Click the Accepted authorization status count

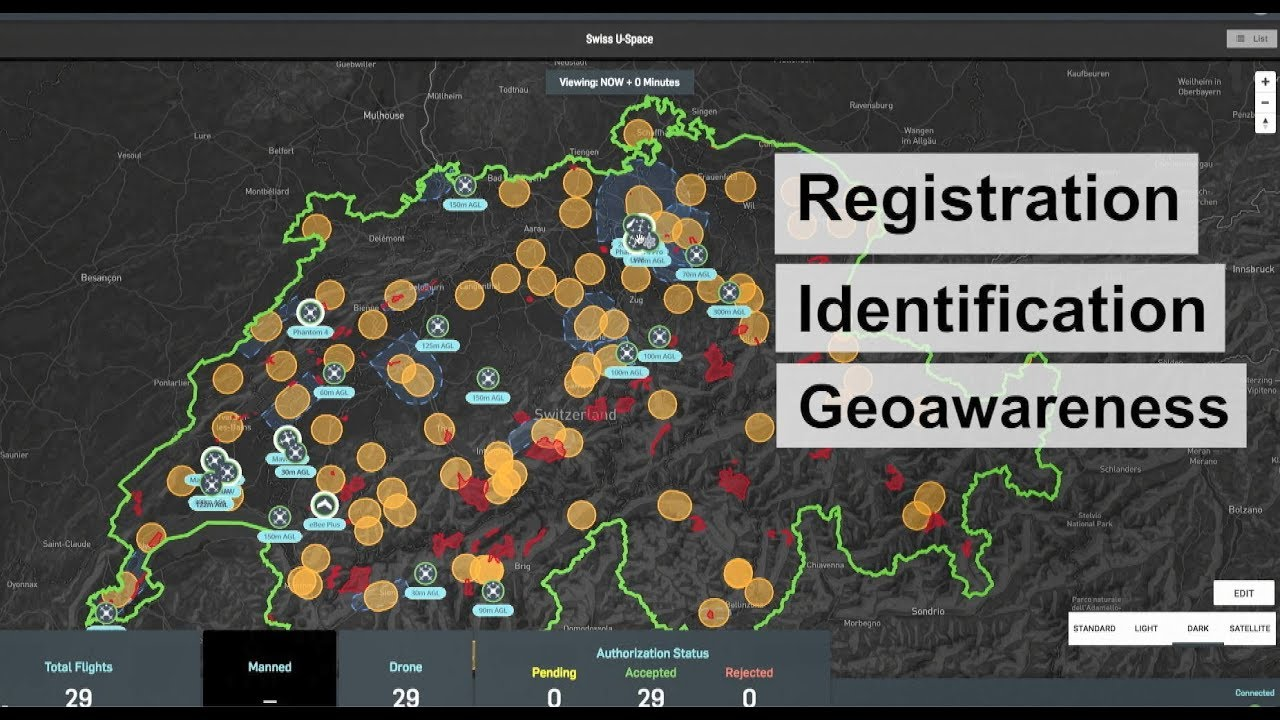tap(650, 696)
